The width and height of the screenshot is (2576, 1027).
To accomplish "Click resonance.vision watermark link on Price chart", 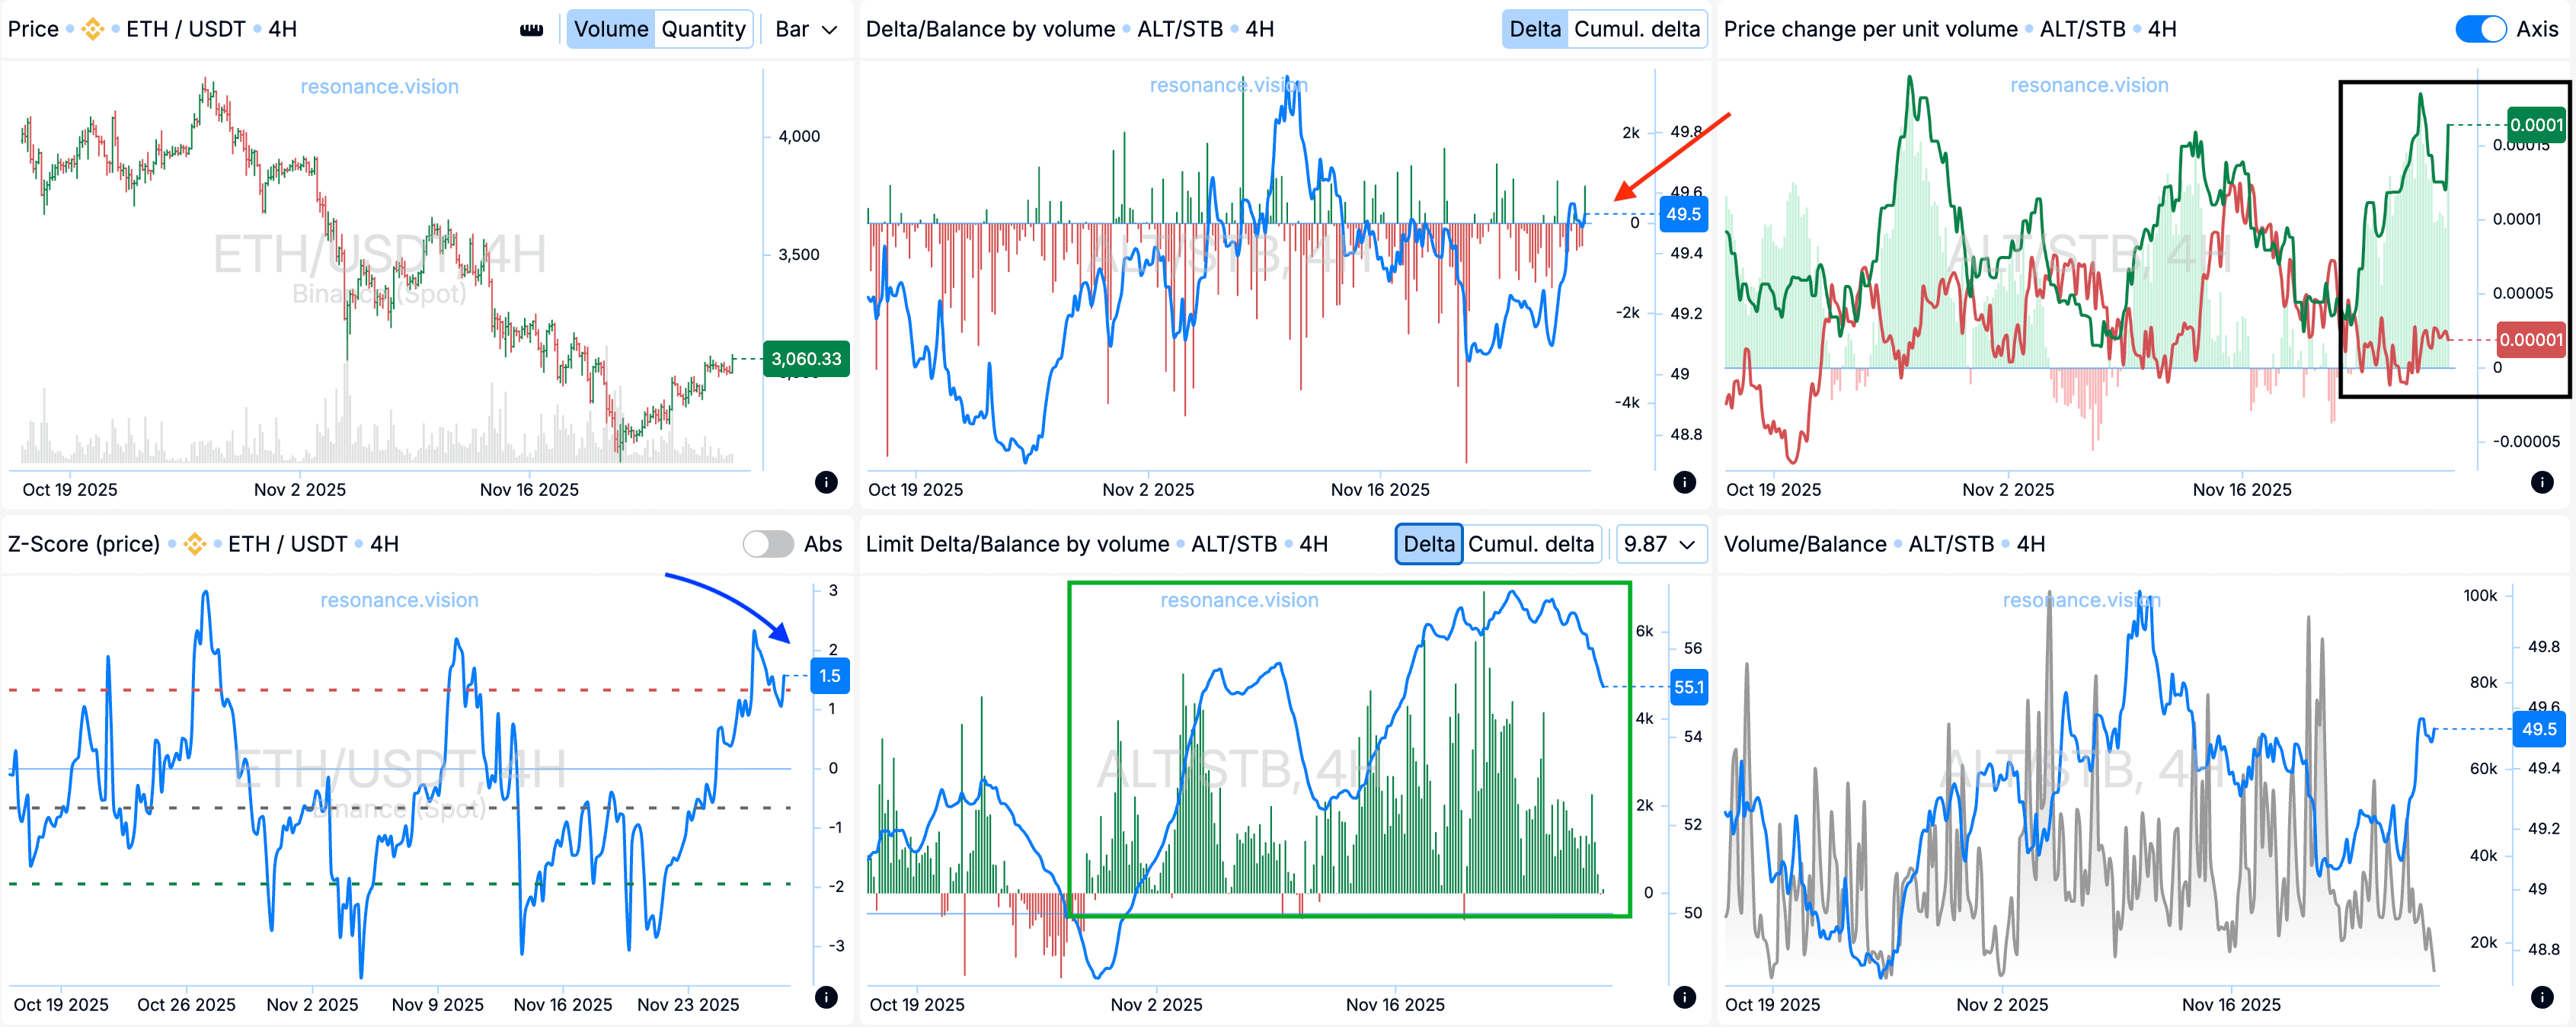I will tap(379, 87).
